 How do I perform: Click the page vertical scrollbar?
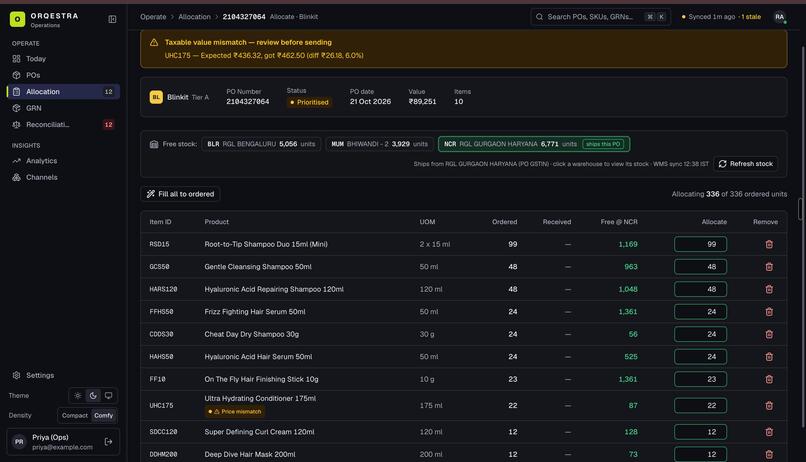[x=801, y=236]
